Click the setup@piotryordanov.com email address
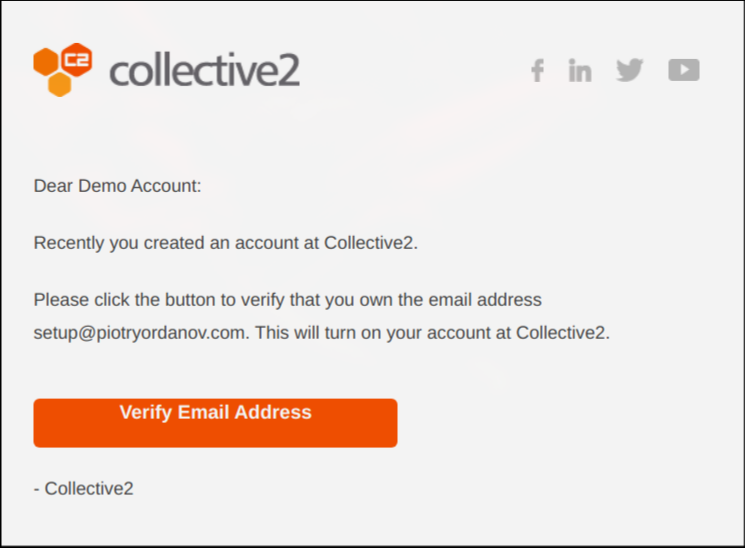The height and width of the screenshot is (548, 745). [139, 333]
